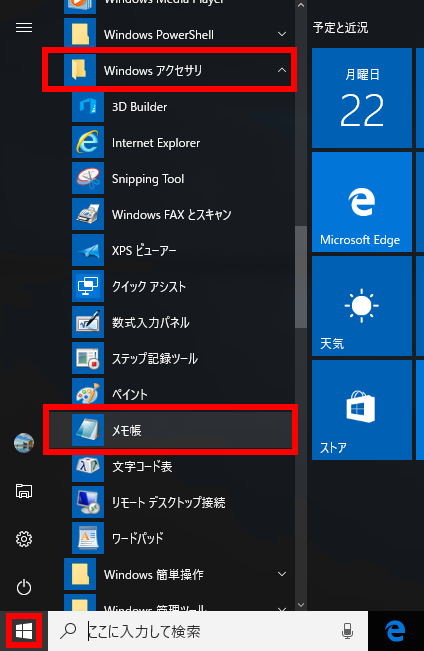424x651 pixels.
Task: Open the 文字コード表 icon
Action: click(88, 466)
